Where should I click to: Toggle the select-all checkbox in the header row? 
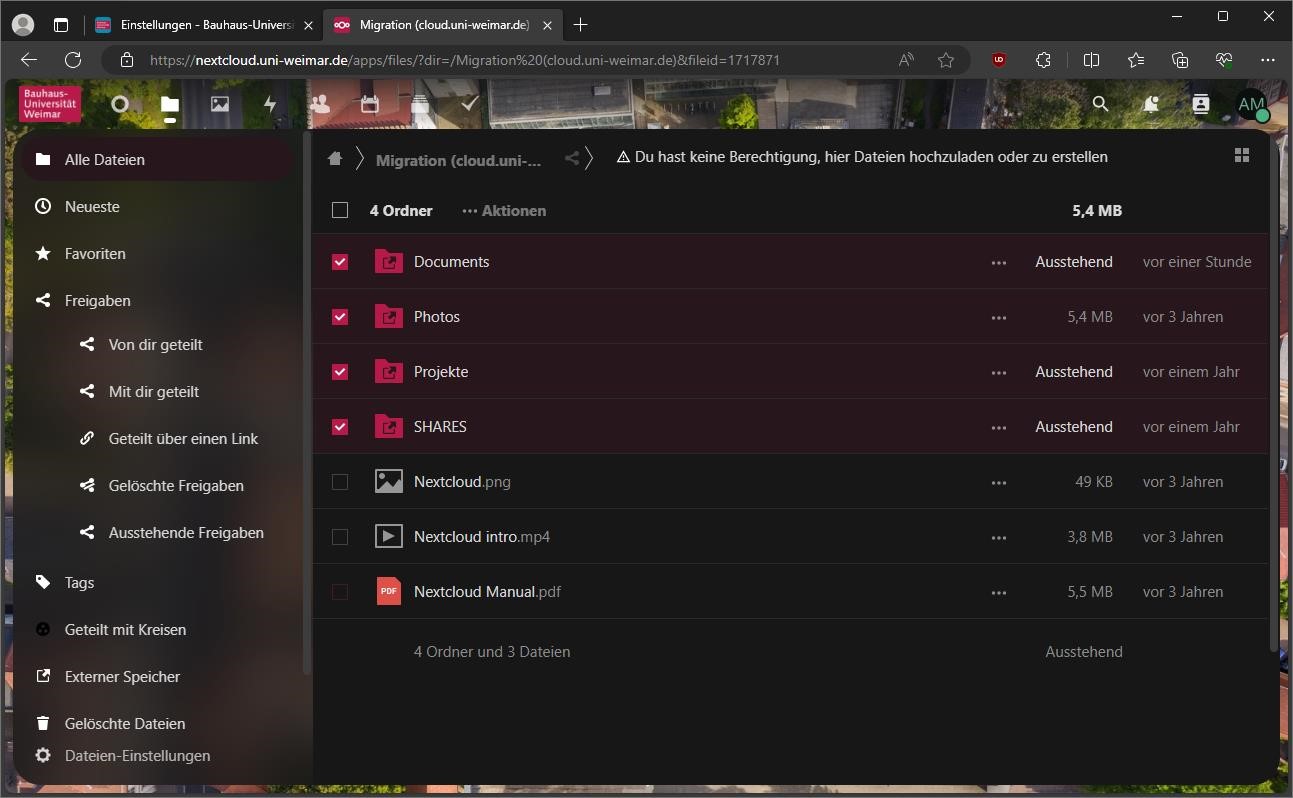340,210
